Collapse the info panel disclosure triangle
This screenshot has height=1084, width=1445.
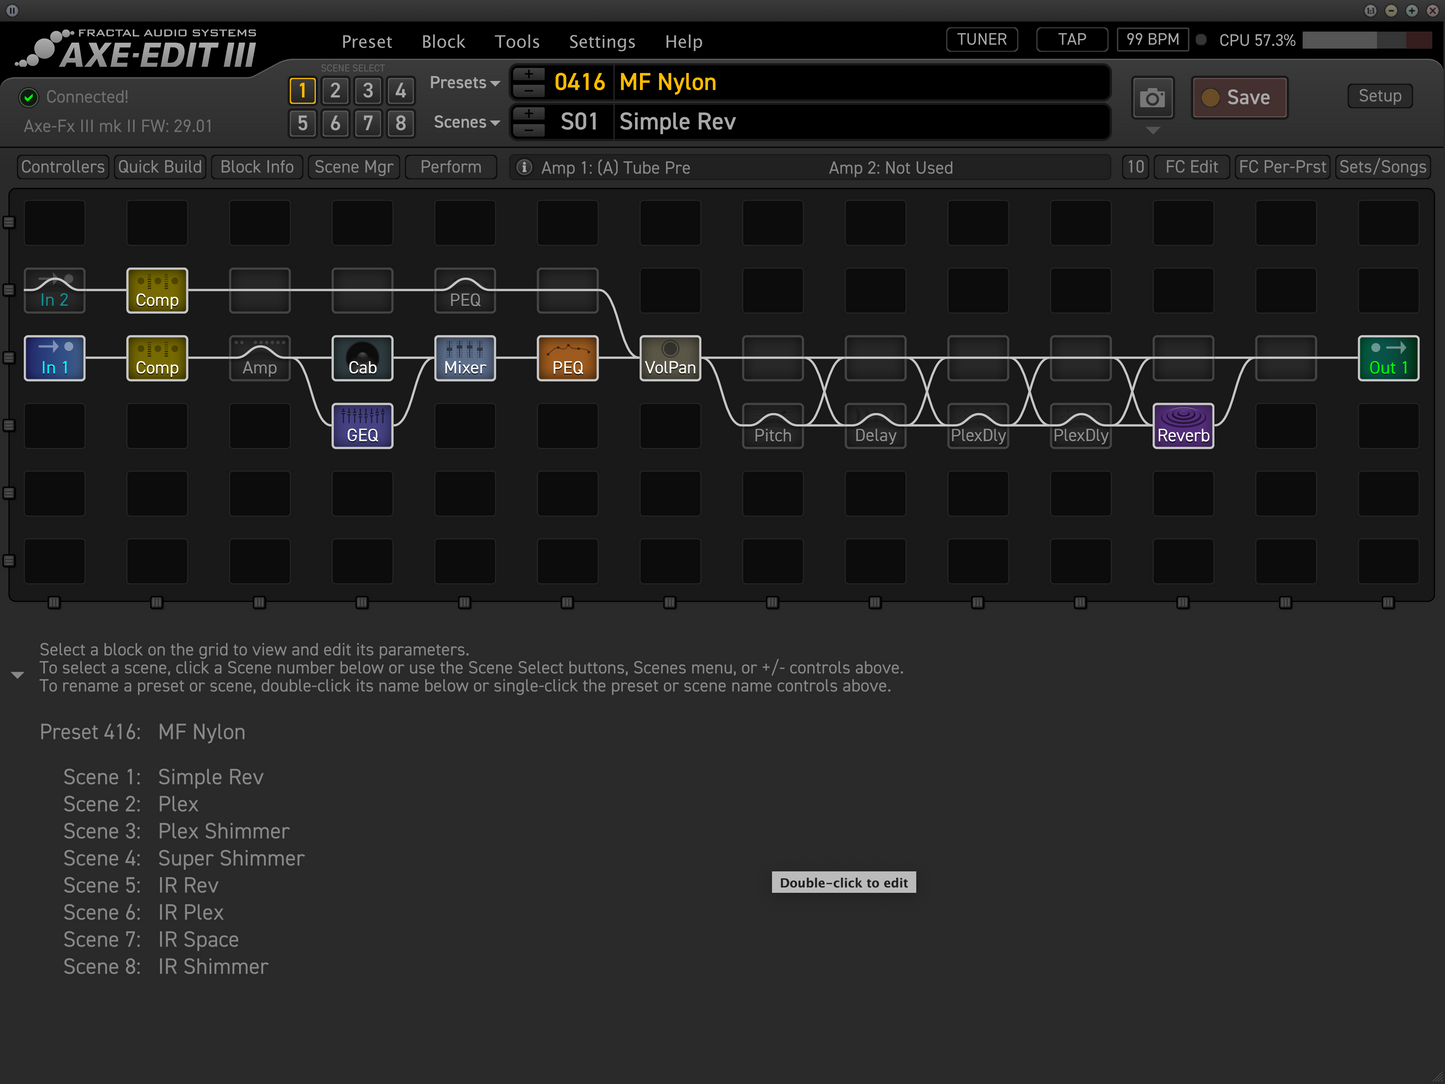click(17, 676)
